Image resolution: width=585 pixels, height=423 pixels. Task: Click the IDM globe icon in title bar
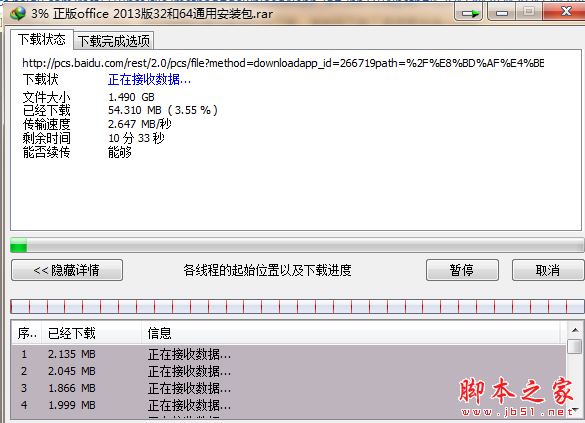click(18, 13)
